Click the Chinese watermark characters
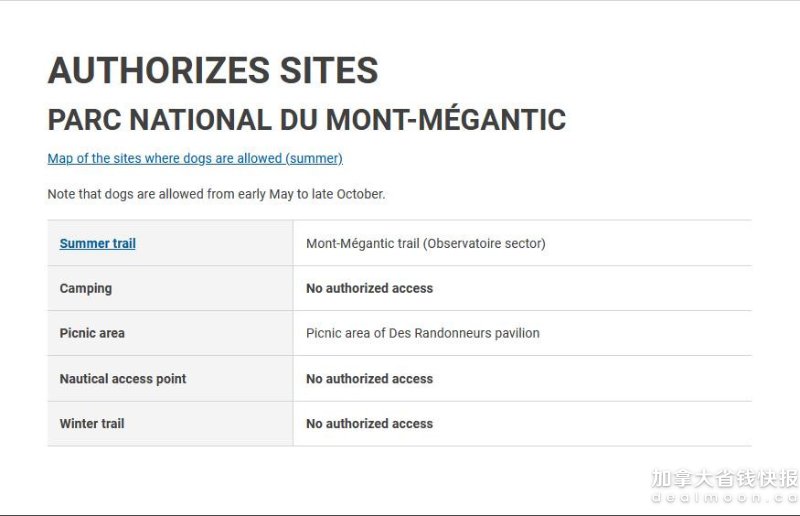Screen dimensions: 800x516 pyautogui.click(x=725, y=479)
